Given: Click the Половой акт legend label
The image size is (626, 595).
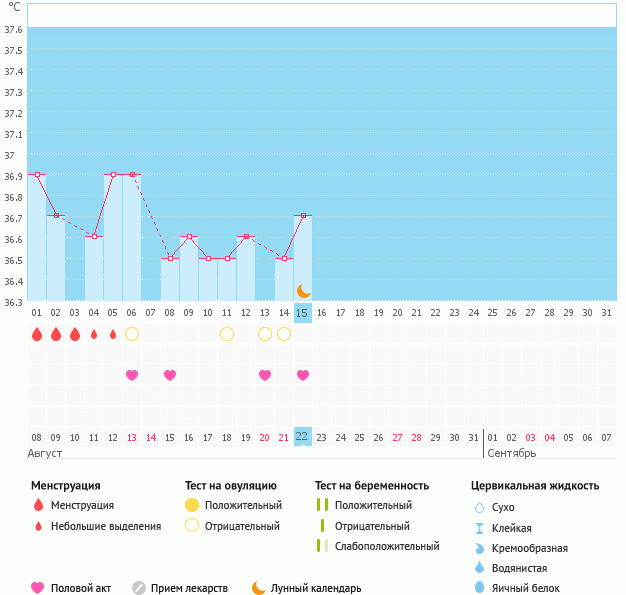Looking at the screenshot, I should click(82, 588).
